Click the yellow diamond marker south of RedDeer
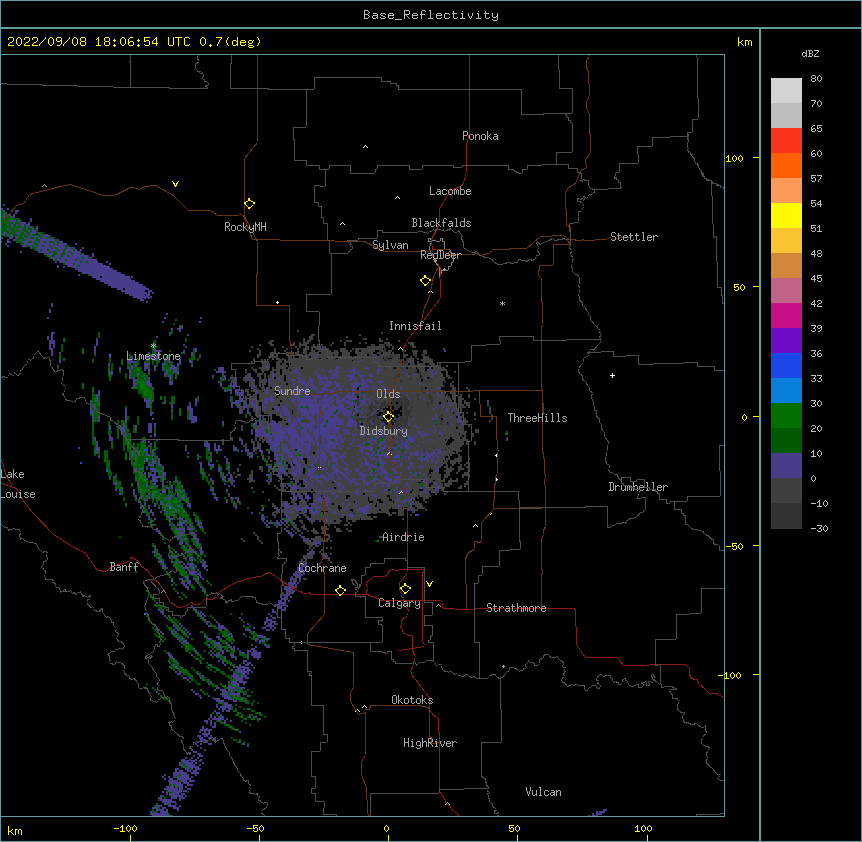862x842 pixels. click(x=426, y=281)
